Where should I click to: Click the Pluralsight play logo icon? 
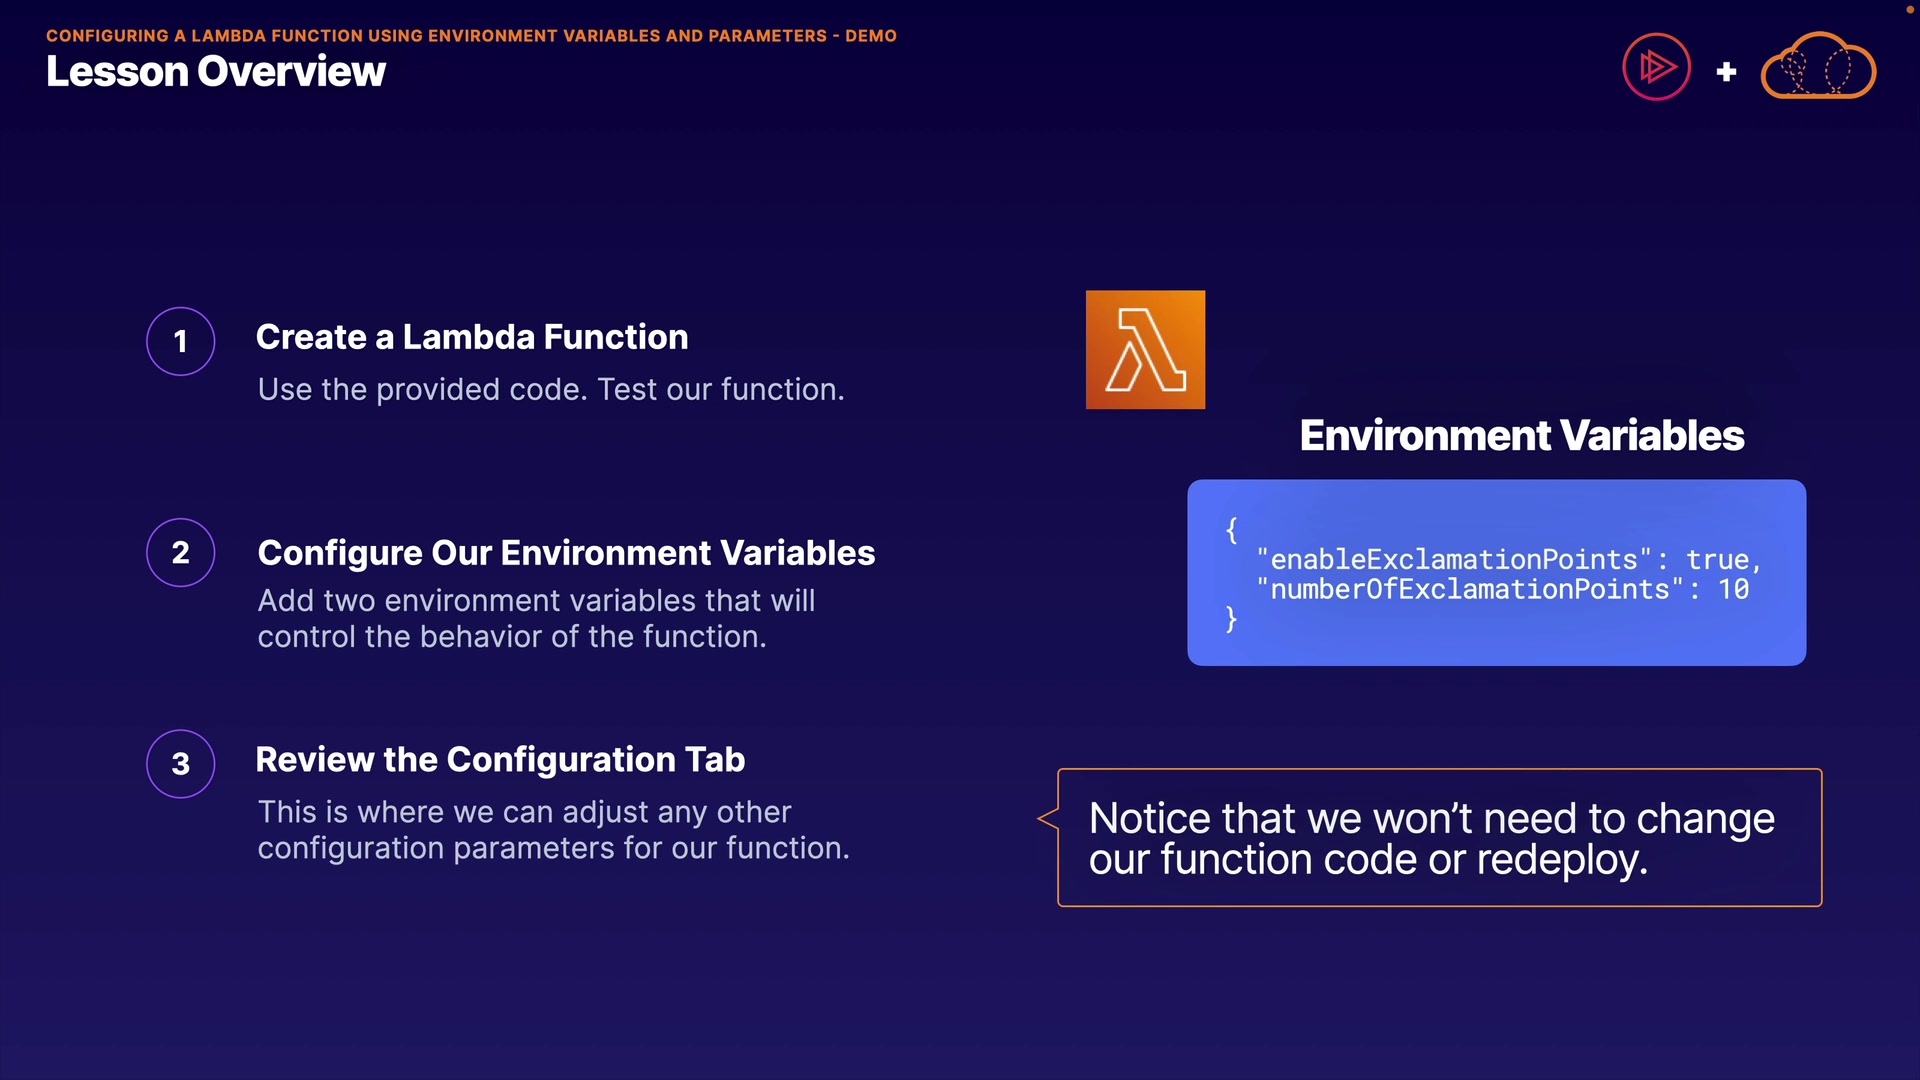pyautogui.click(x=1656, y=67)
